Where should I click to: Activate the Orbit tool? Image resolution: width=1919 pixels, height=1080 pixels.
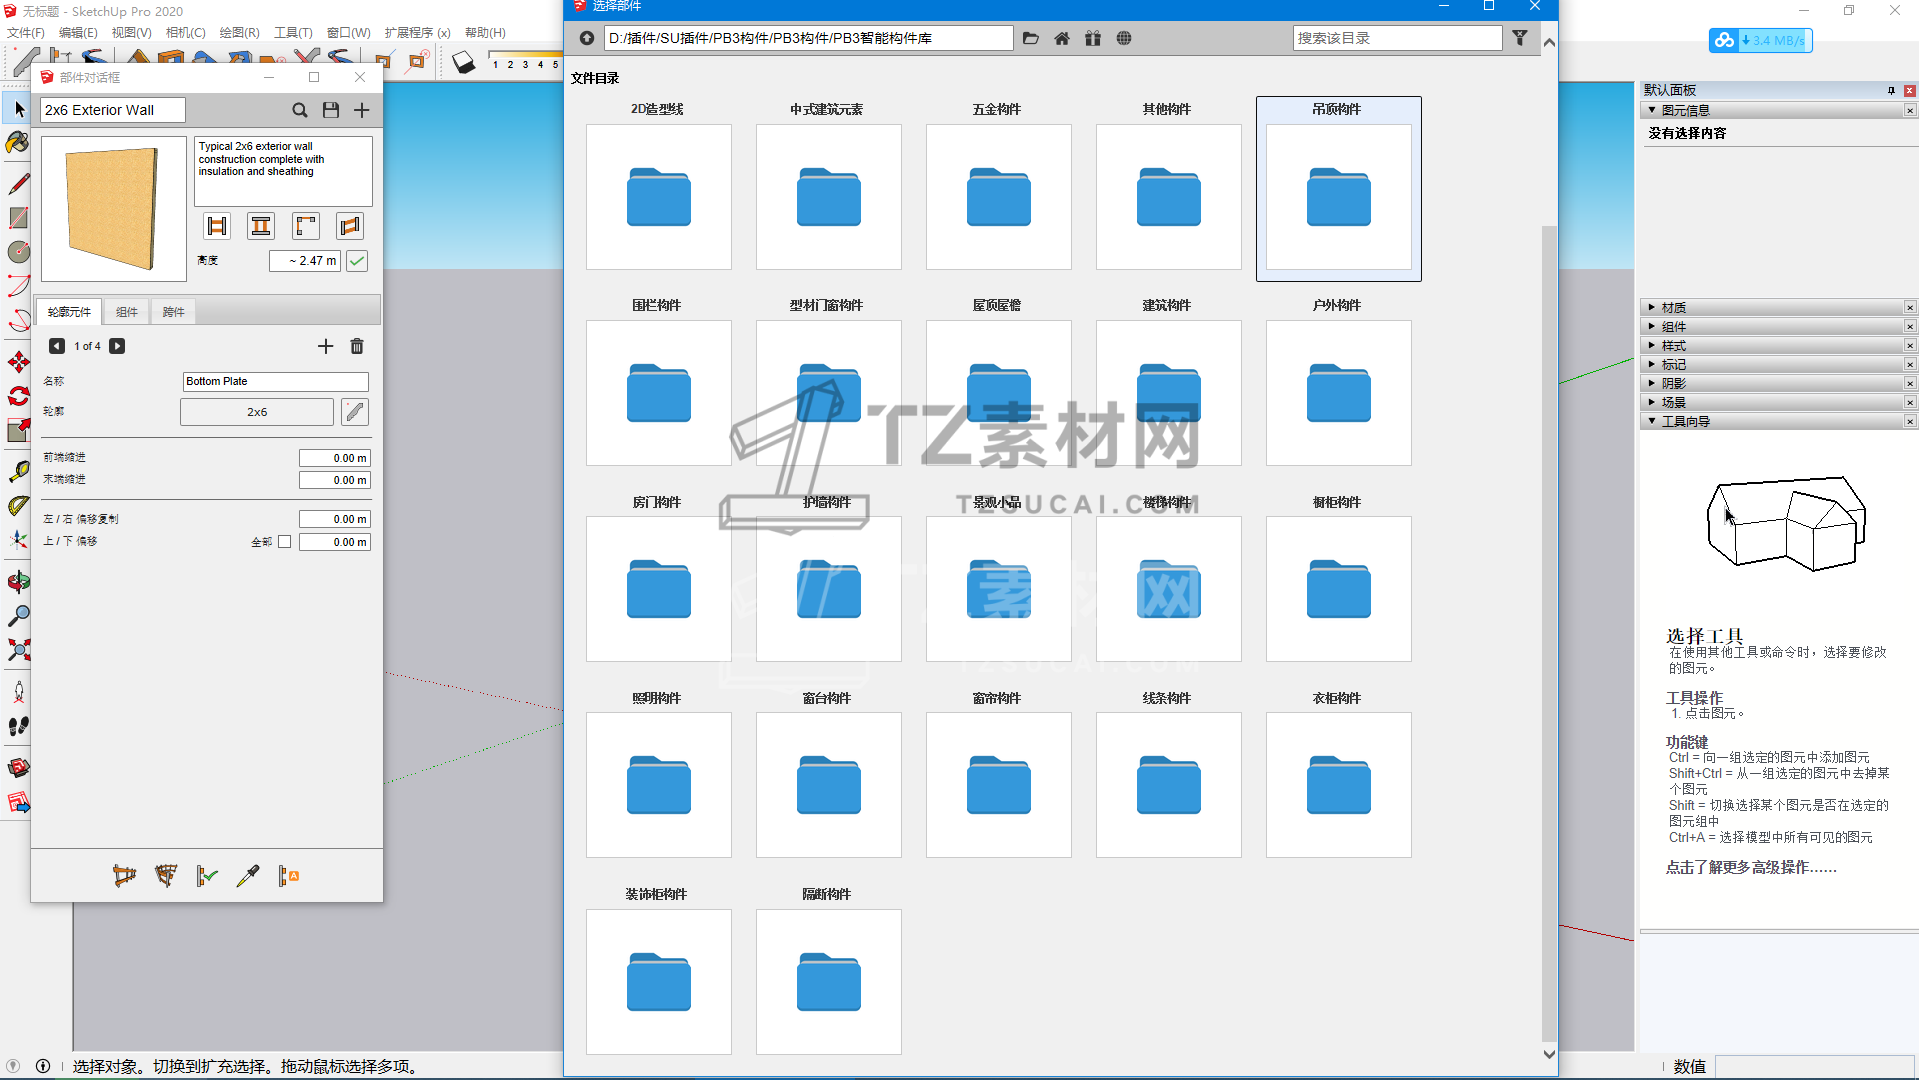18,581
